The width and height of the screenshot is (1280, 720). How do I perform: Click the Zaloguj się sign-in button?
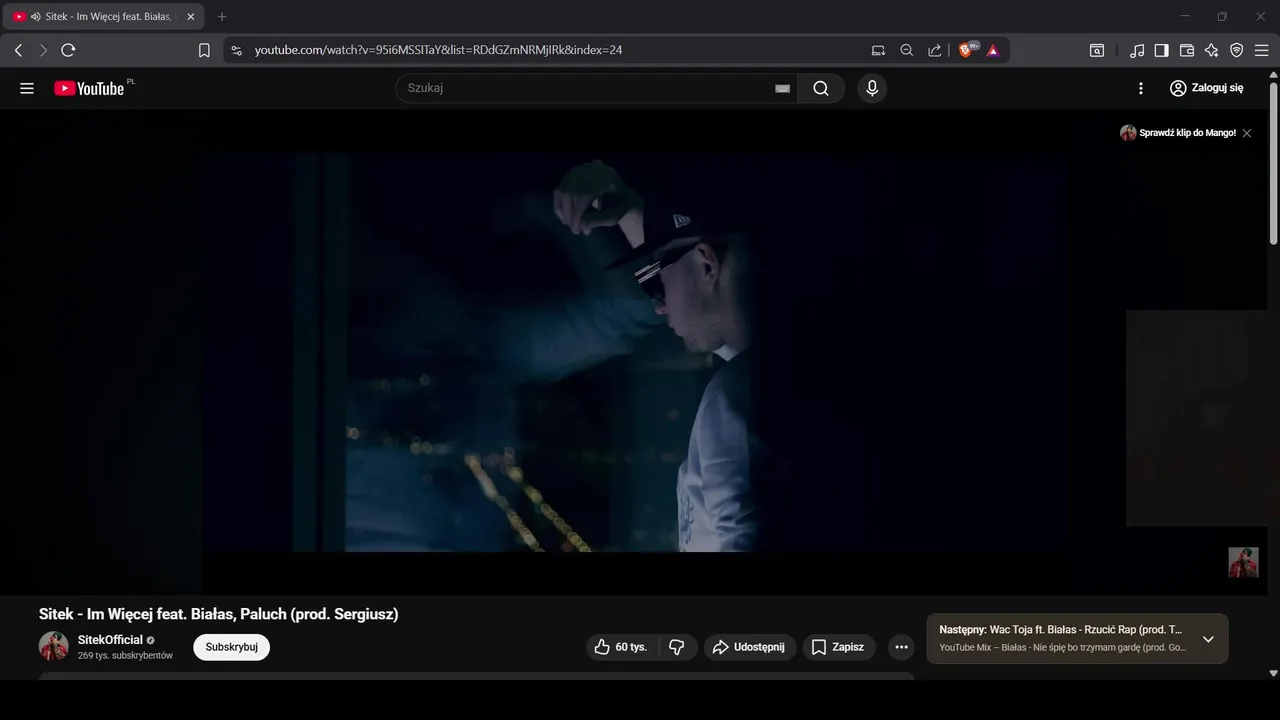click(1207, 88)
